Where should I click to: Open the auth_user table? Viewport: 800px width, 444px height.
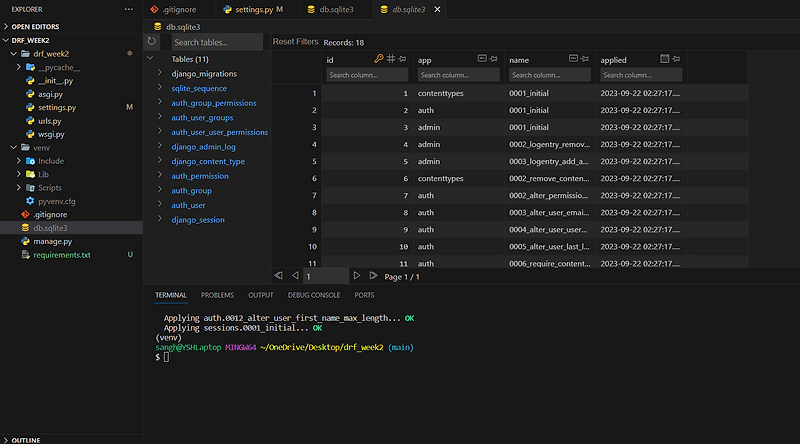pyautogui.click(x=188, y=205)
